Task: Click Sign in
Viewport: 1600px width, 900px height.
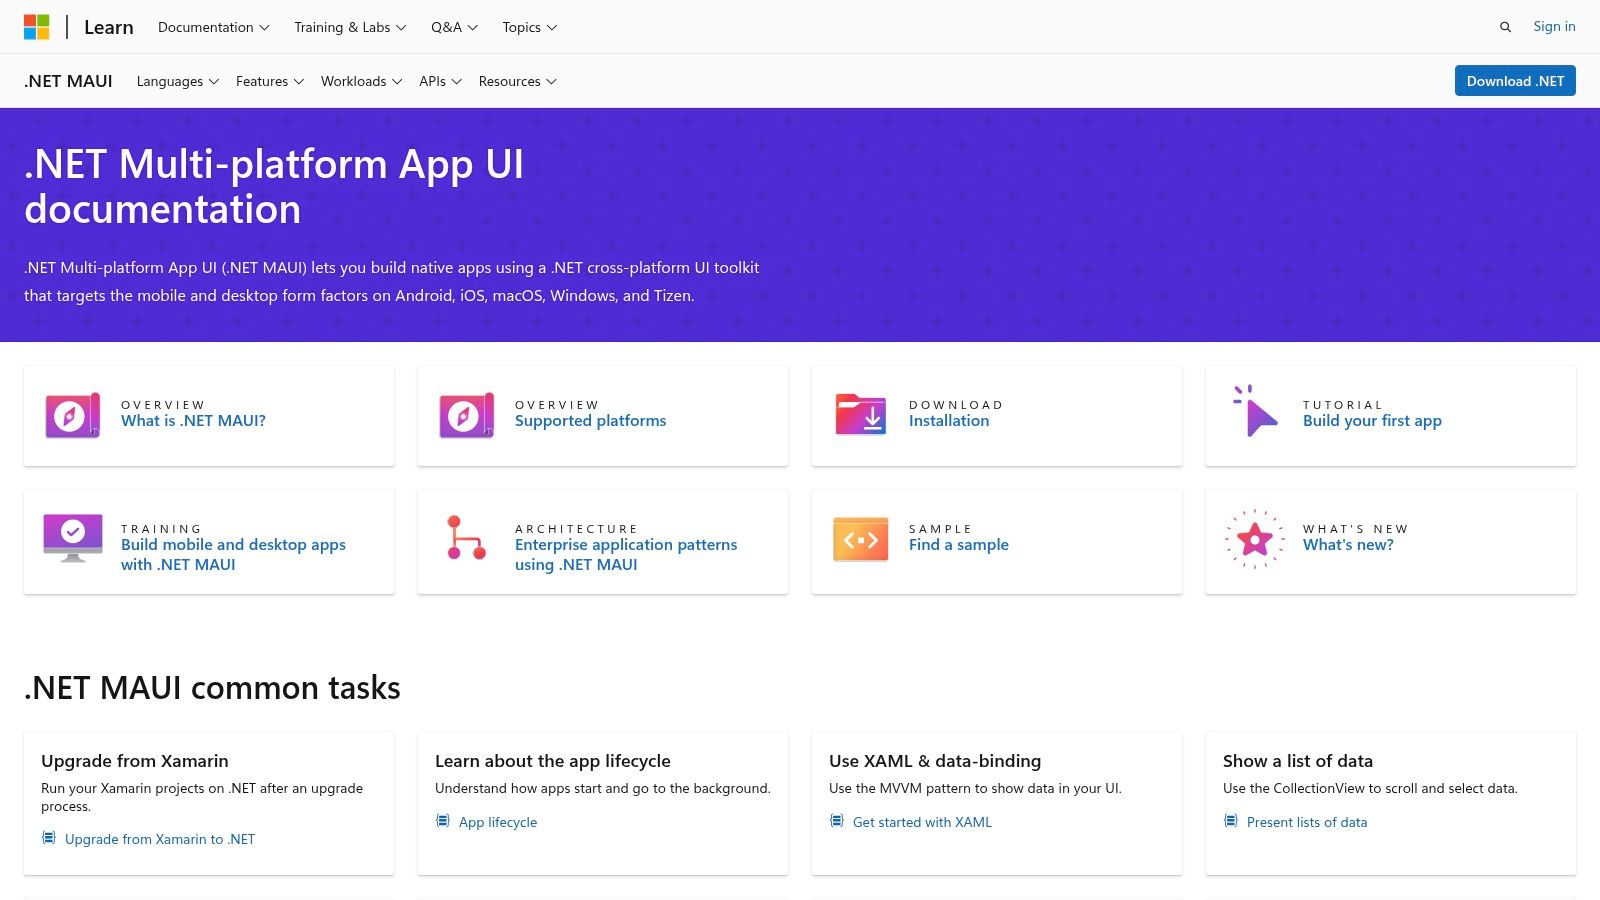Action: tap(1554, 26)
